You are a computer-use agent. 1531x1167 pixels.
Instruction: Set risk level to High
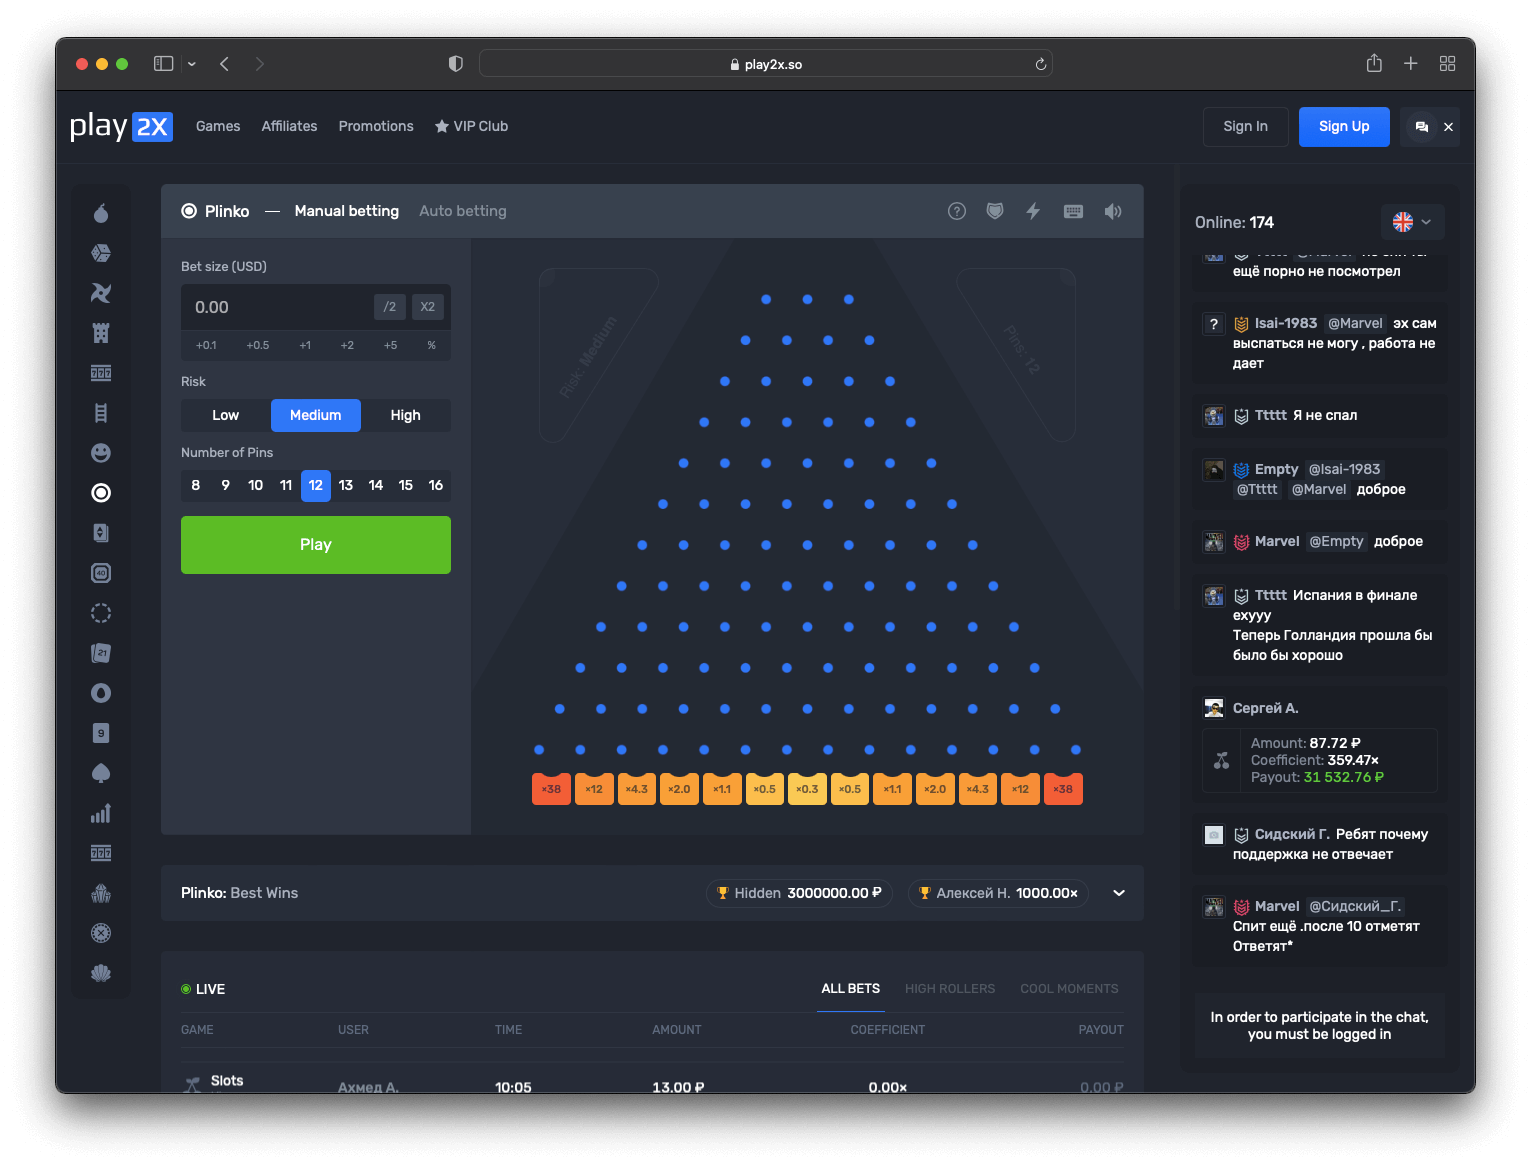tap(405, 415)
